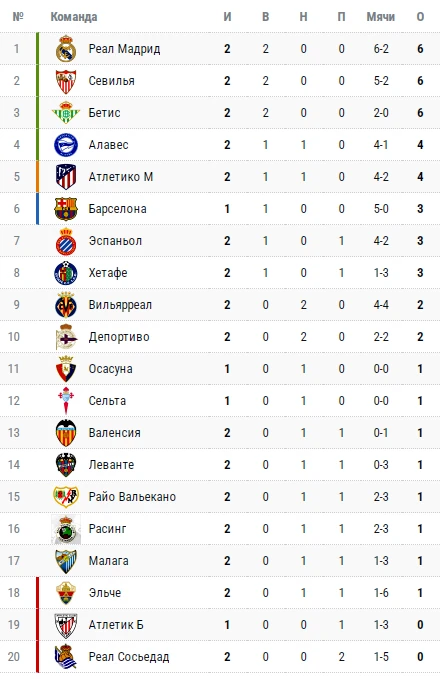Click the Barcelona club badge
440x679 pixels.
coord(66,209)
